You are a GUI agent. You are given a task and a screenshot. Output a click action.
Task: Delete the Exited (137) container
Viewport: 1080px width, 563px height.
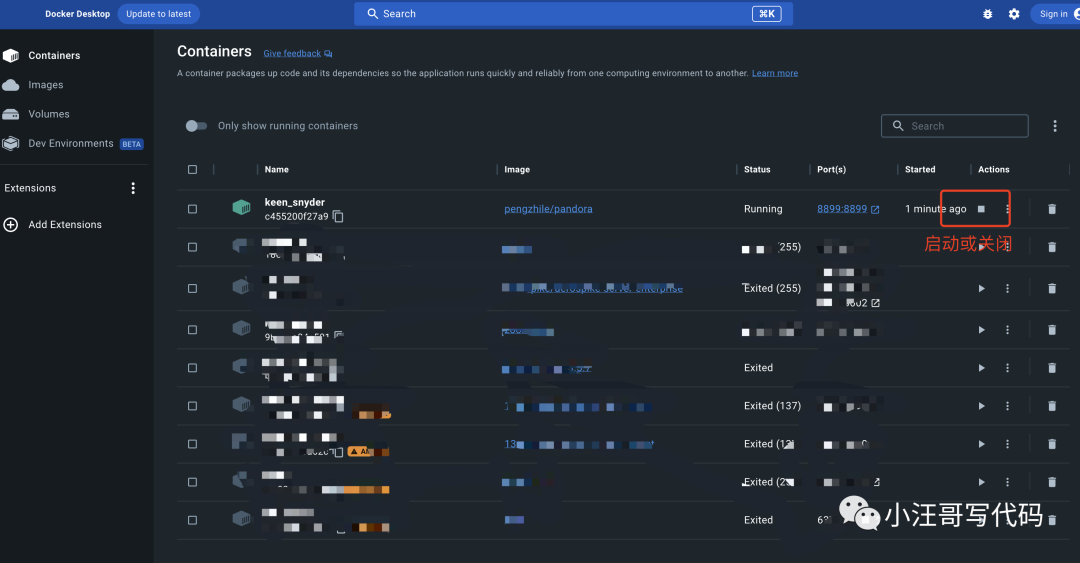coord(1051,406)
